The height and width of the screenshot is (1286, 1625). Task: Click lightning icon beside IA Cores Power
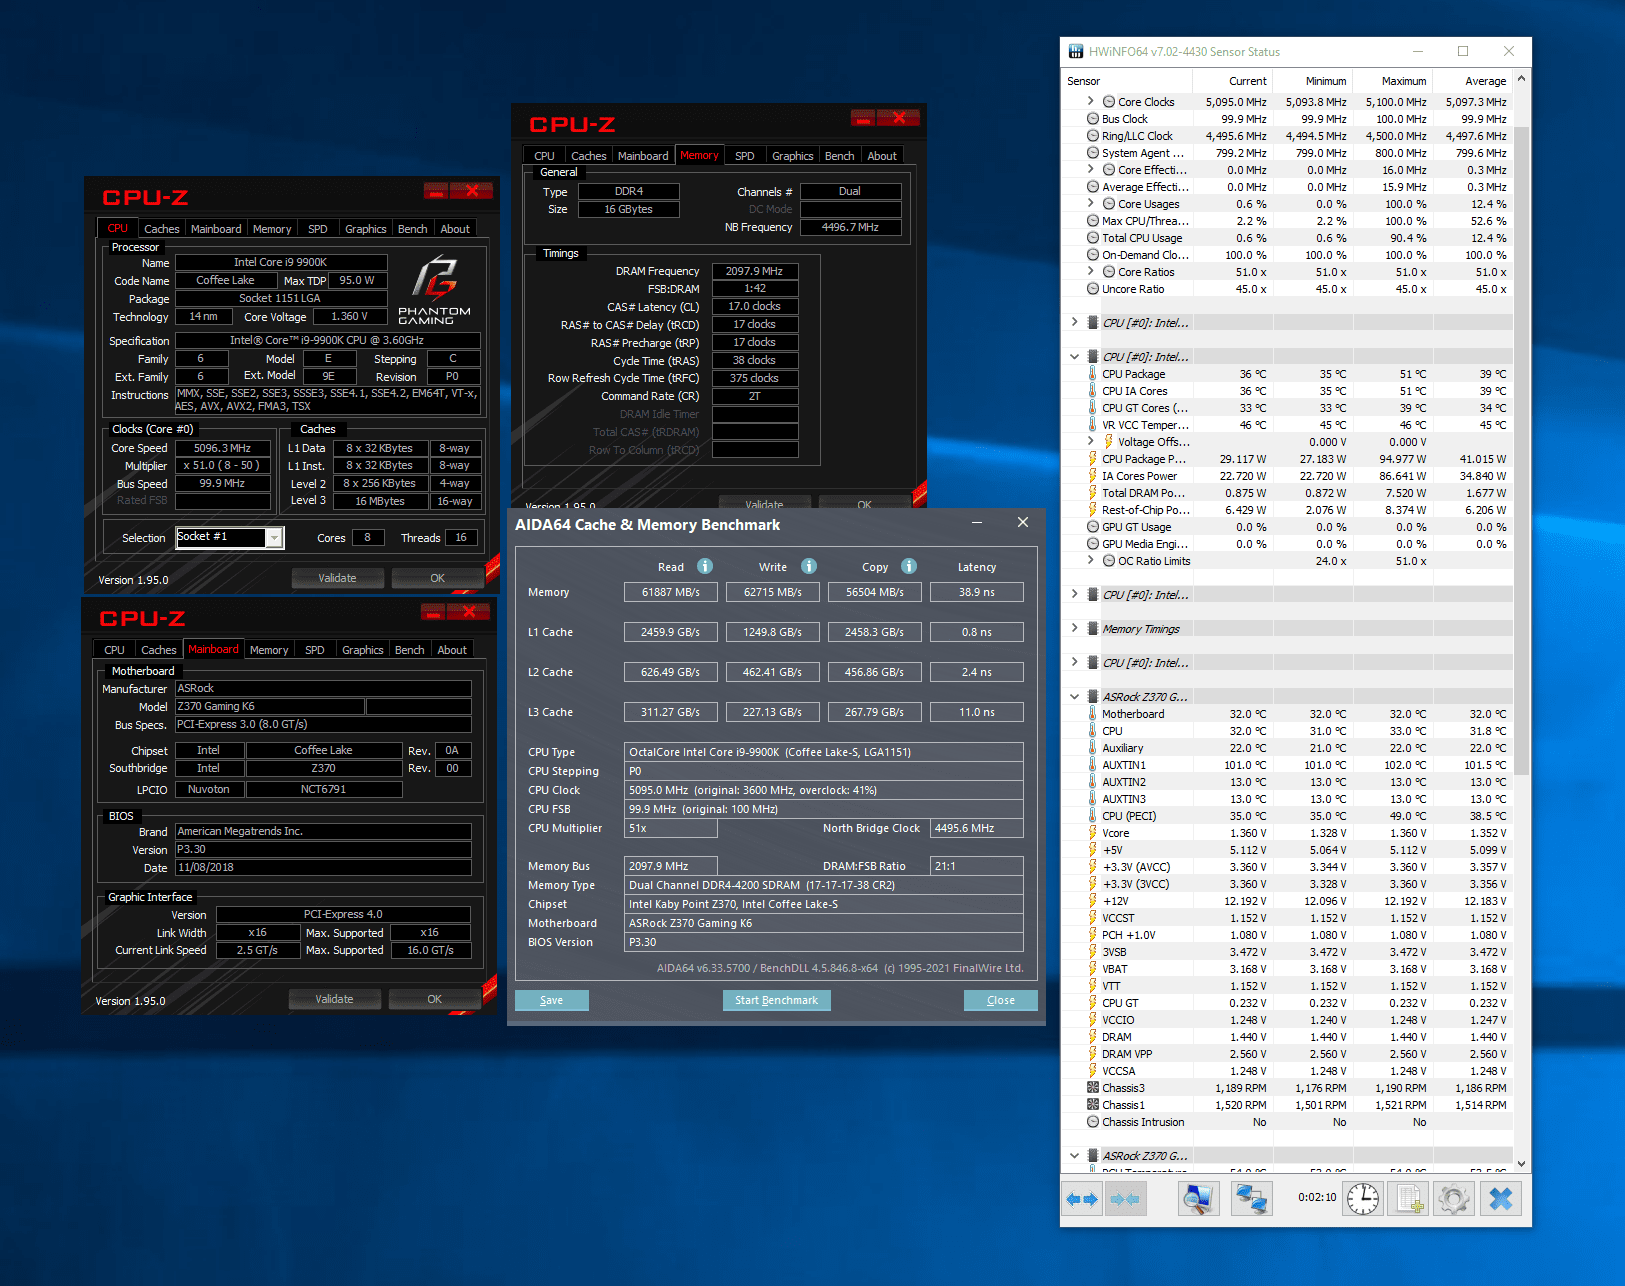[x=1093, y=476]
